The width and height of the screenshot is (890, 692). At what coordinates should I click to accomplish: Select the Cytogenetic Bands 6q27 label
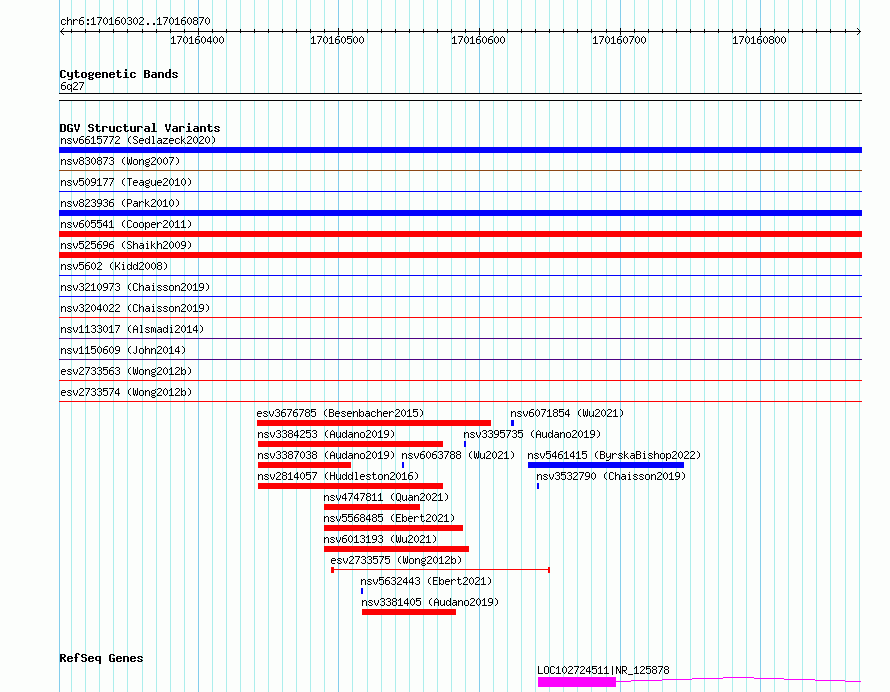point(72,86)
